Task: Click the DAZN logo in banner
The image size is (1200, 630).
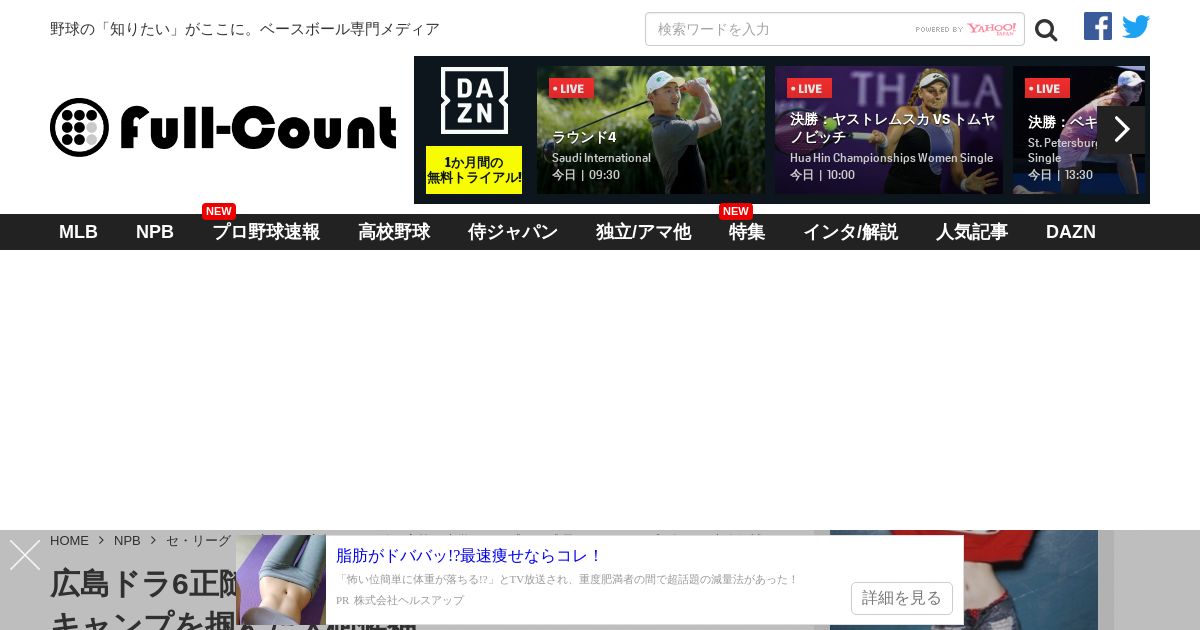Action: [474, 100]
